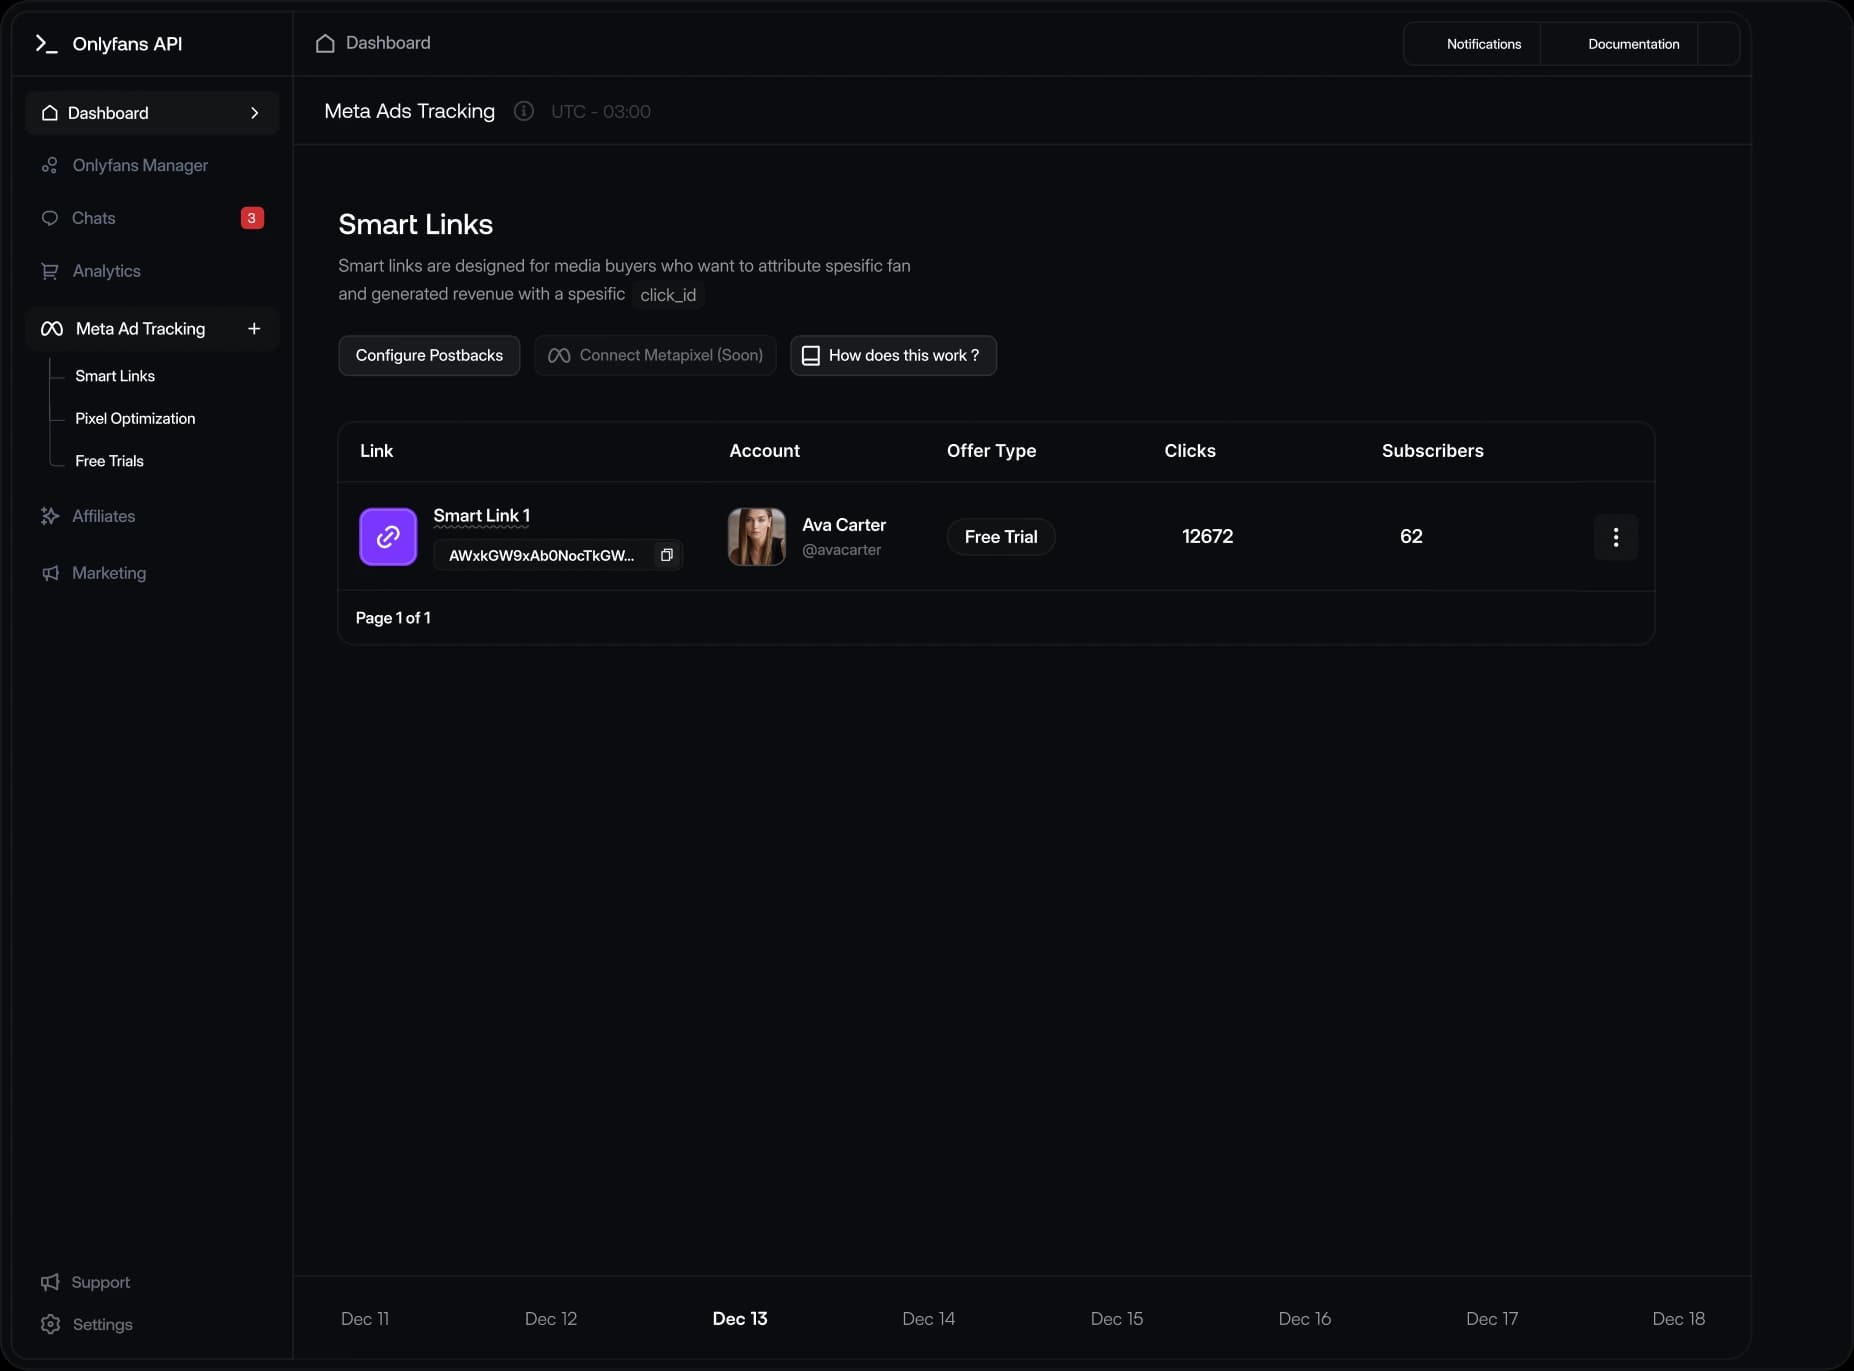Click the Smart Link 1 name
The image size is (1854, 1371).
click(x=482, y=516)
